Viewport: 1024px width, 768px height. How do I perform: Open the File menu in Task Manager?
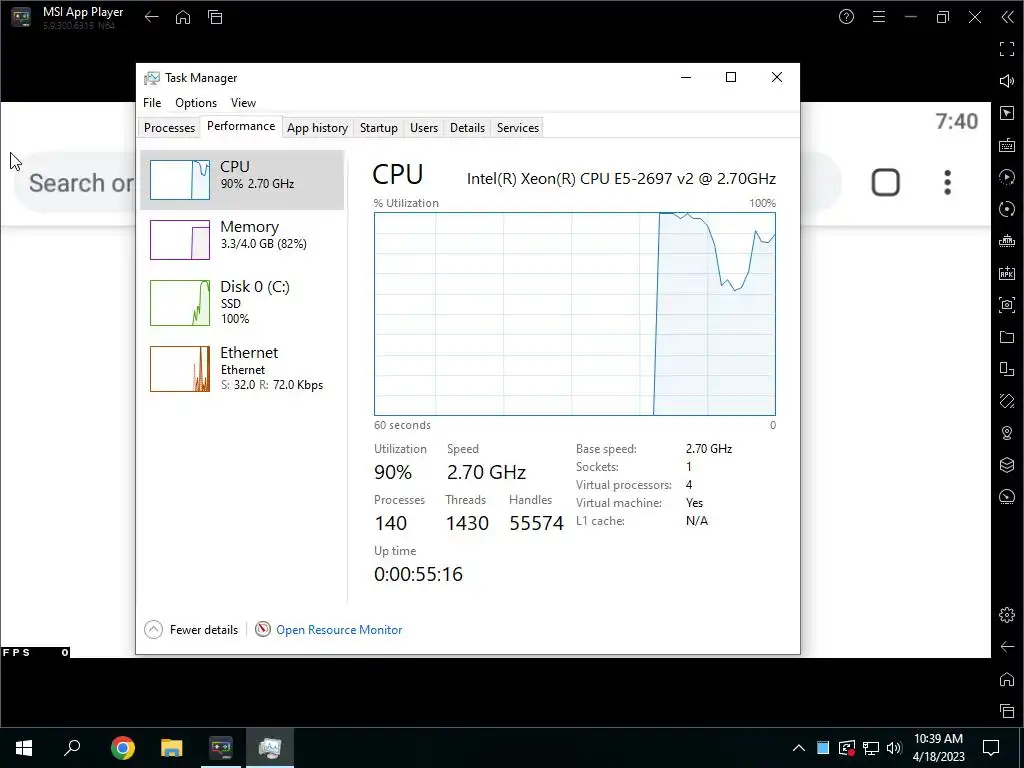pos(152,103)
